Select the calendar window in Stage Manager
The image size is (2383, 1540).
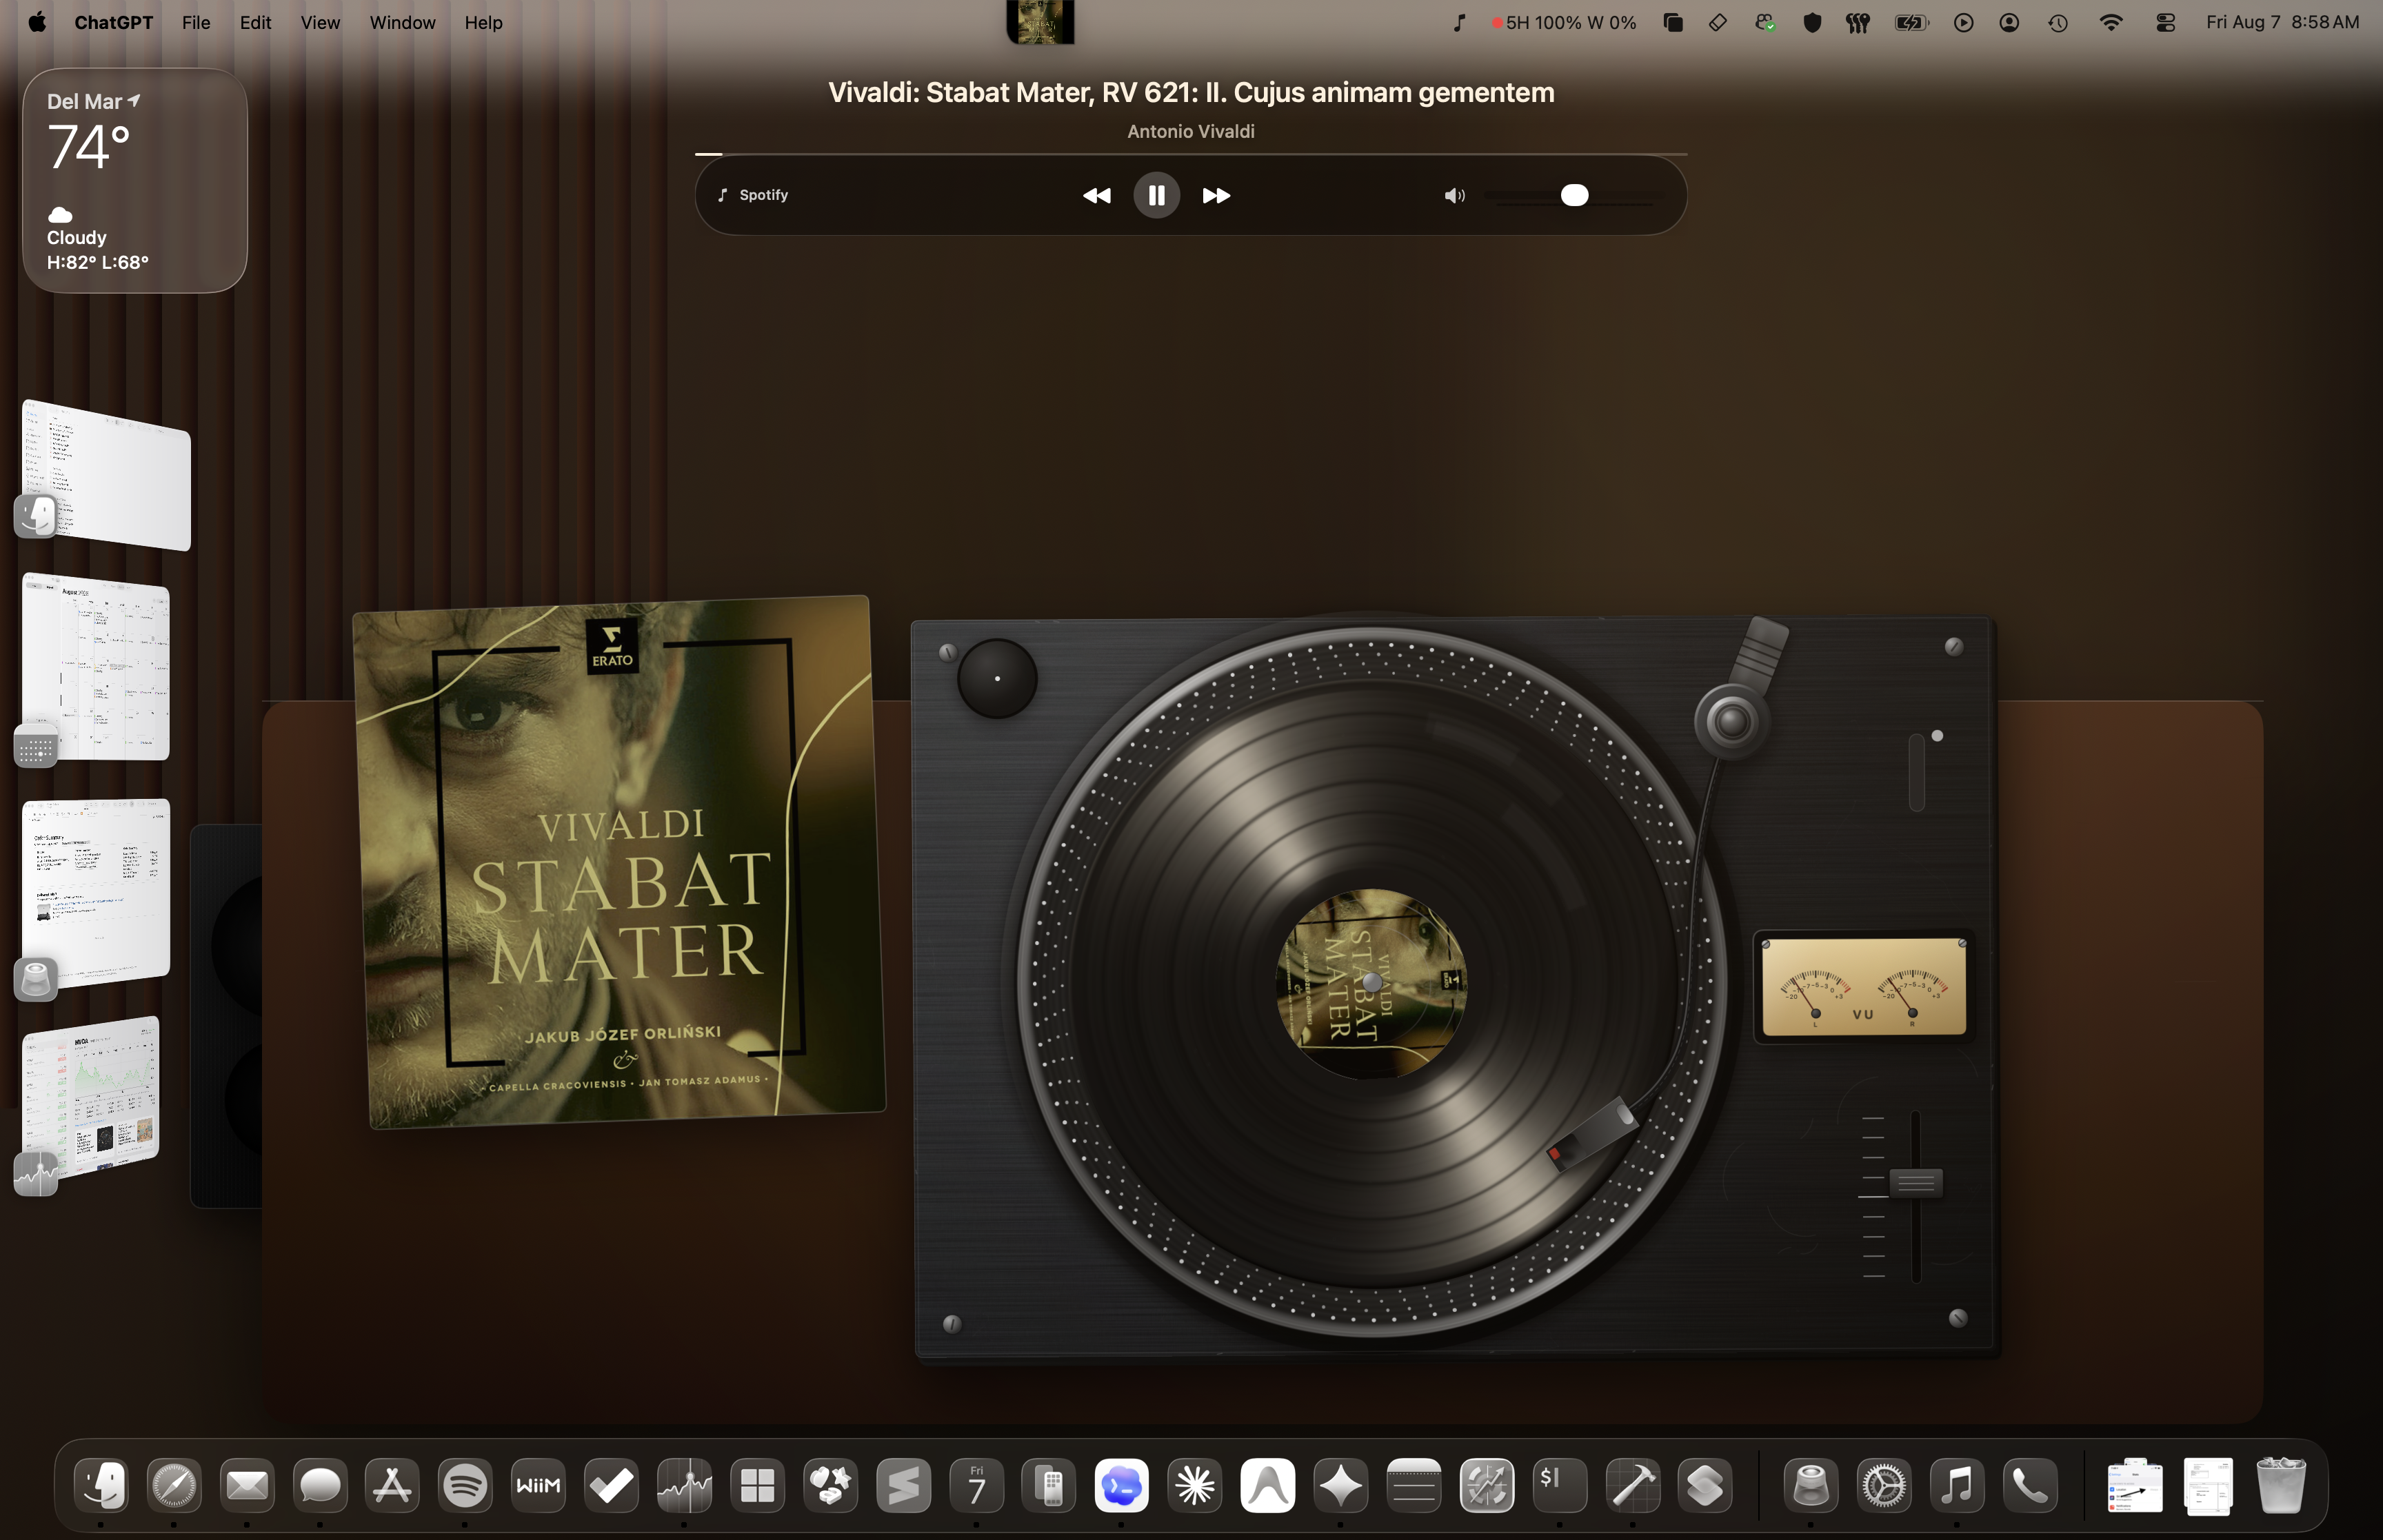click(96, 667)
